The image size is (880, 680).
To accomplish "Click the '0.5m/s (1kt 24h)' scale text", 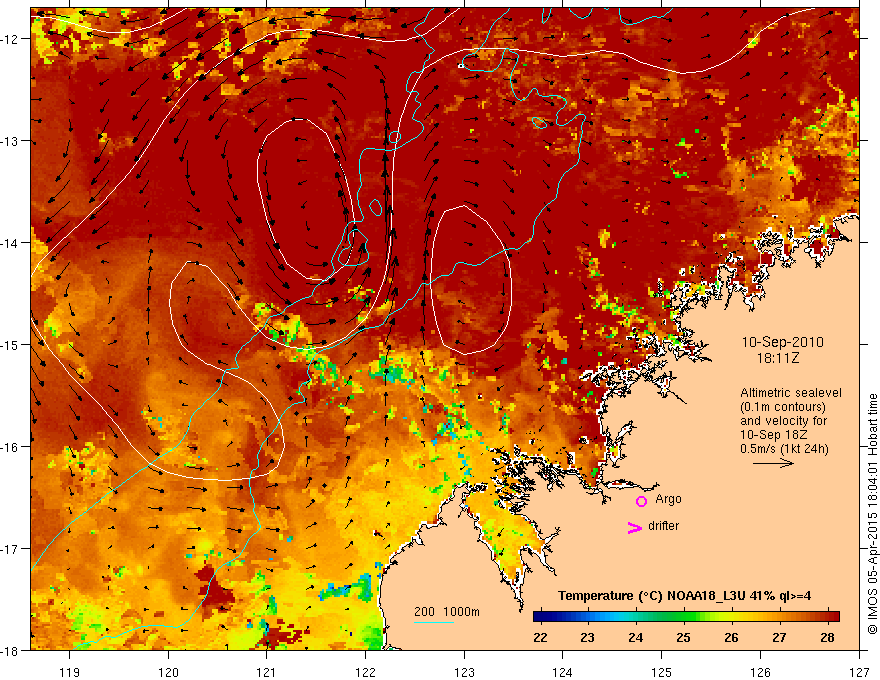I will coord(784,449).
